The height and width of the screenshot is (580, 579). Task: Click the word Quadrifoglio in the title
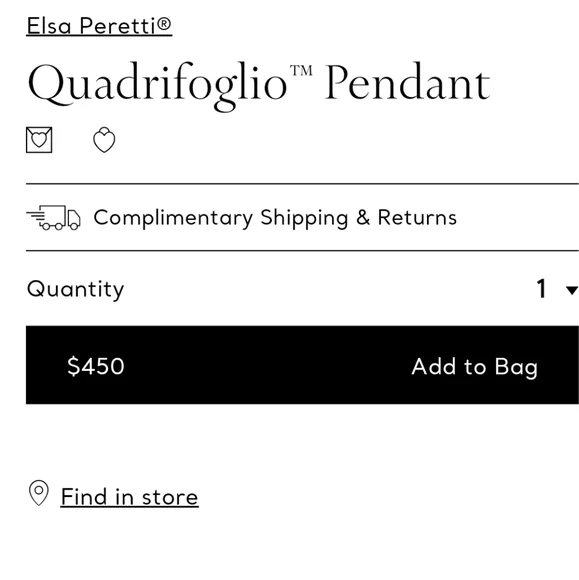tap(158, 86)
